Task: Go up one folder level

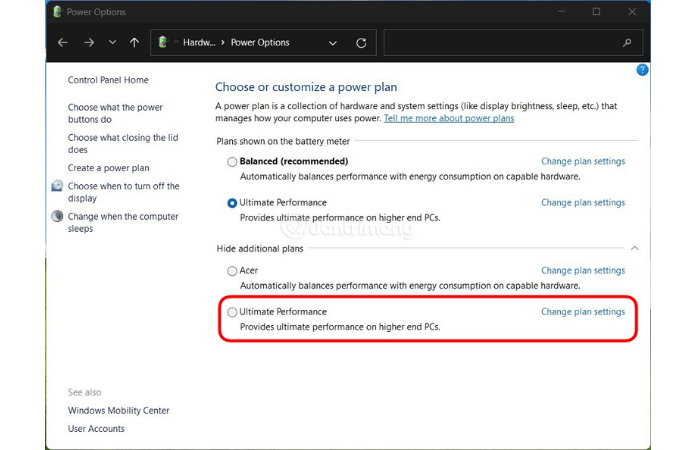Action: [134, 43]
